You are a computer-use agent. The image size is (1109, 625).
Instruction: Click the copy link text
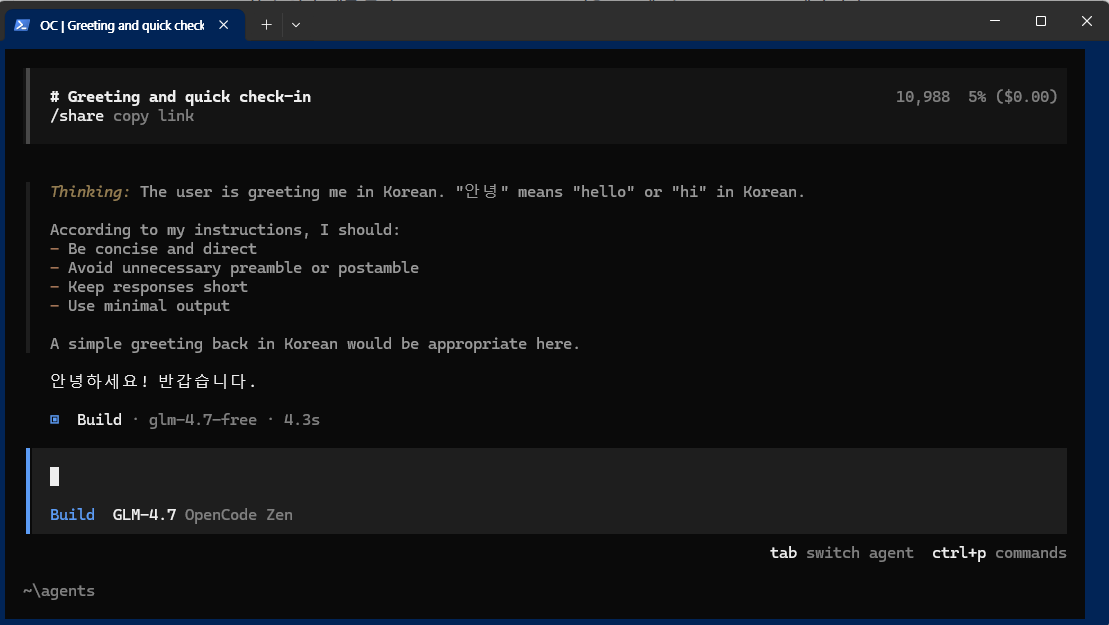(153, 116)
